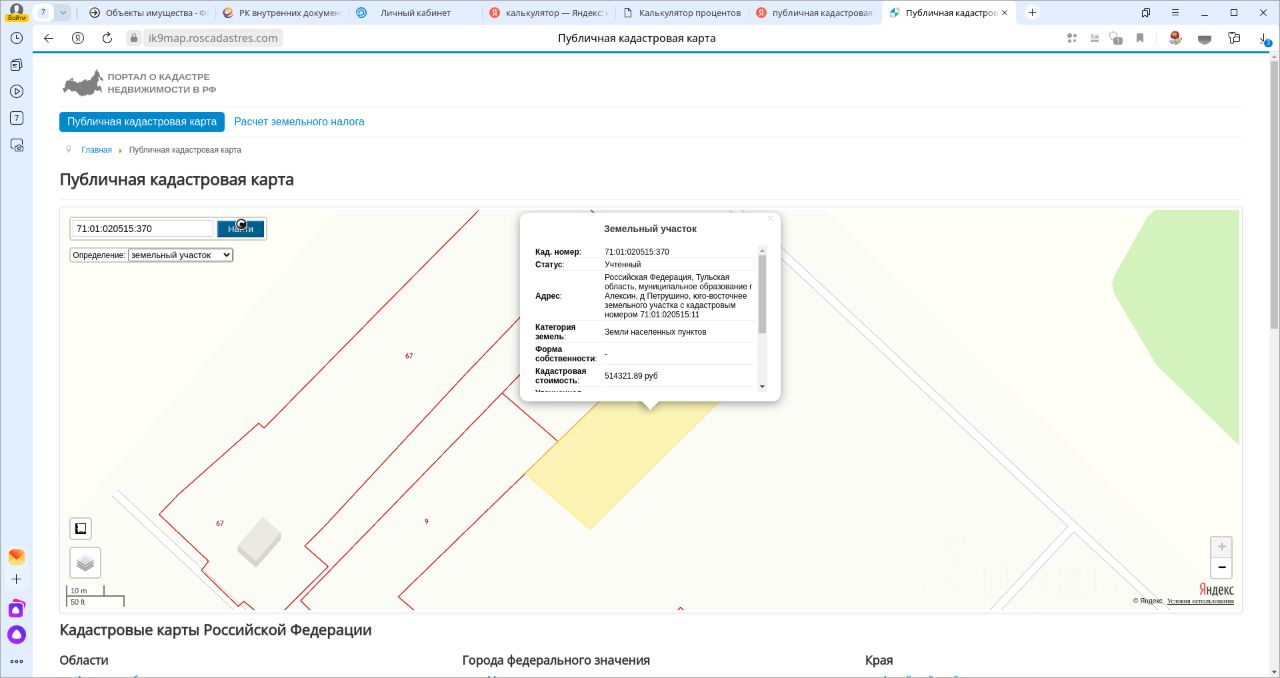Click the Войти profile avatar
The height and width of the screenshot is (678, 1280).
pyautogui.click(x=16, y=12)
